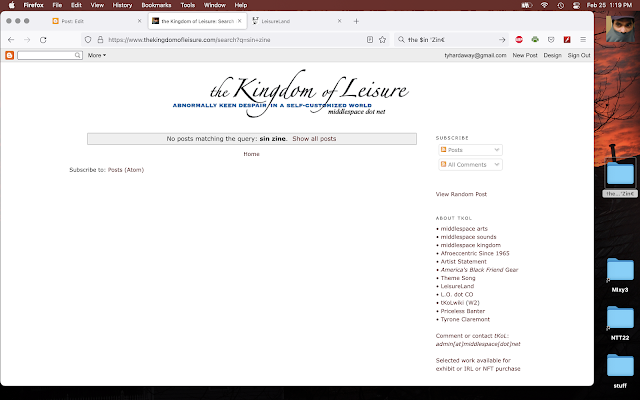Click the forward navigation arrow

[27, 40]
